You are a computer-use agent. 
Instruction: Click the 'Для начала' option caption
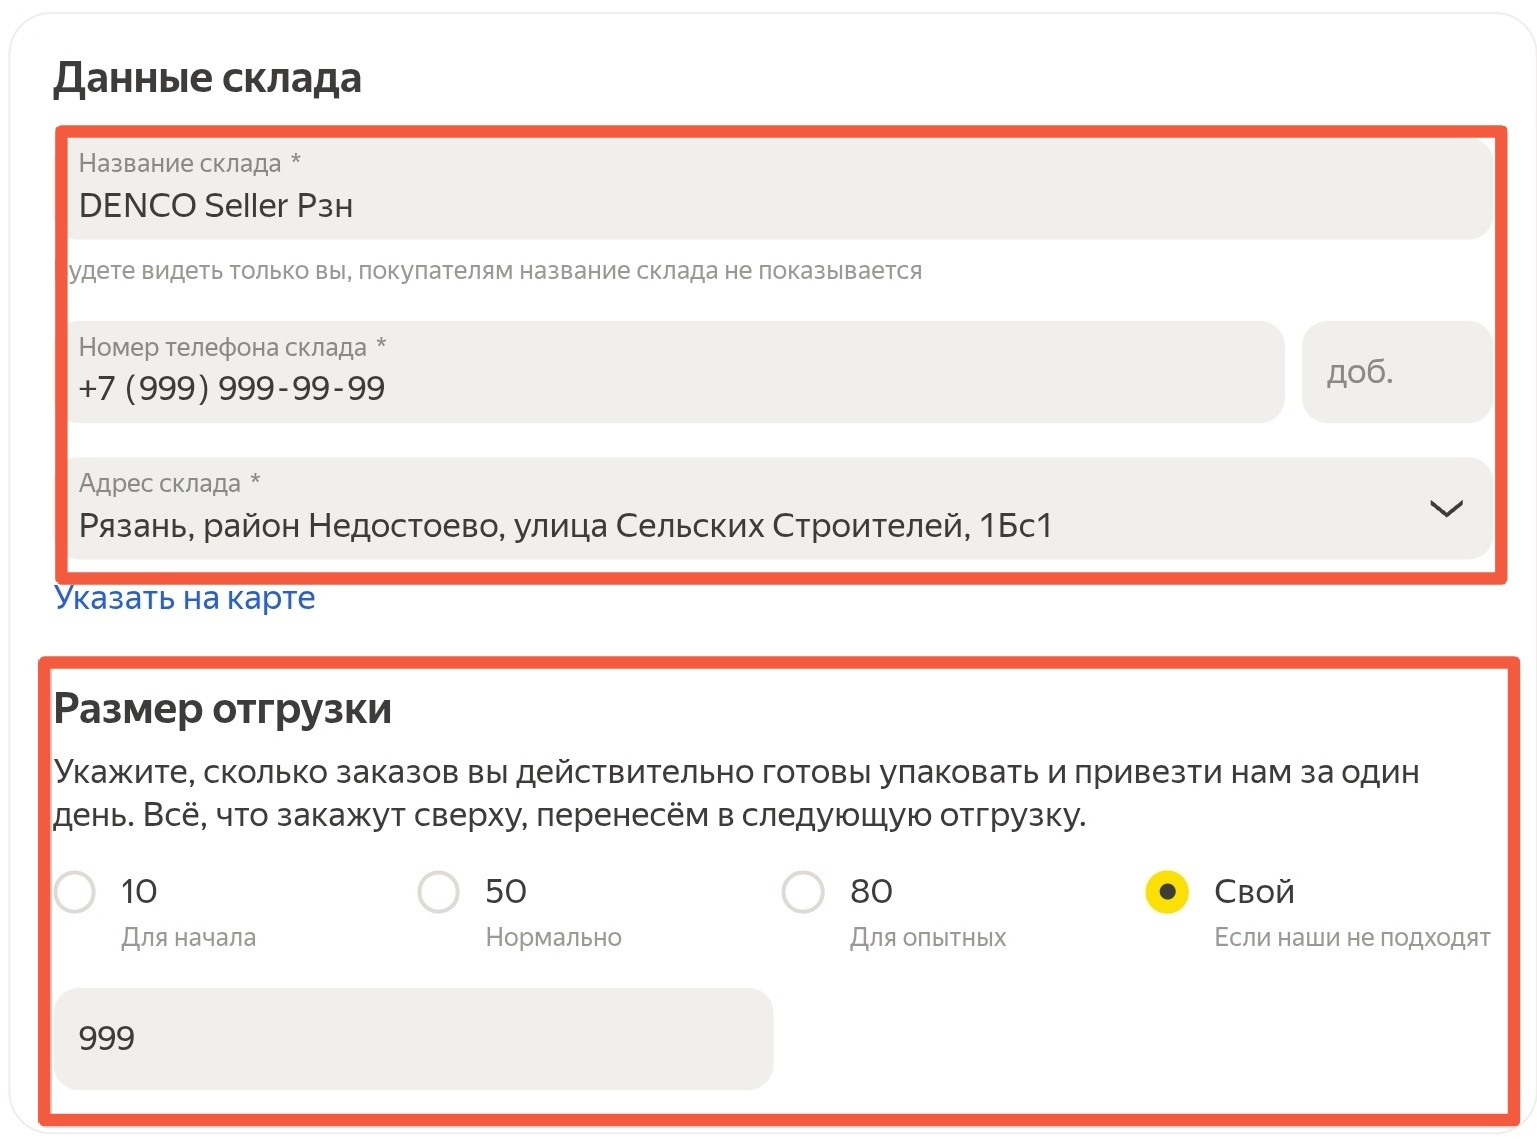(x=189, y=938)
